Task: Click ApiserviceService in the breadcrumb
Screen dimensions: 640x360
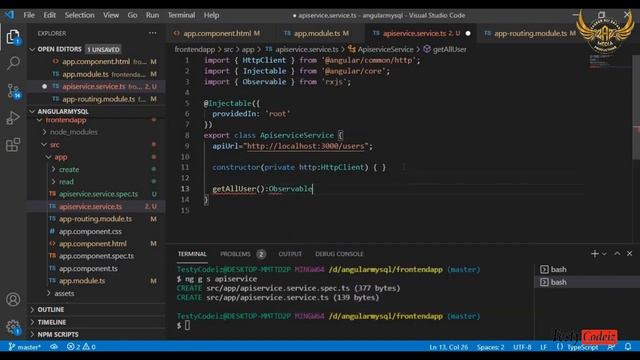Action: tap(385, 49)
